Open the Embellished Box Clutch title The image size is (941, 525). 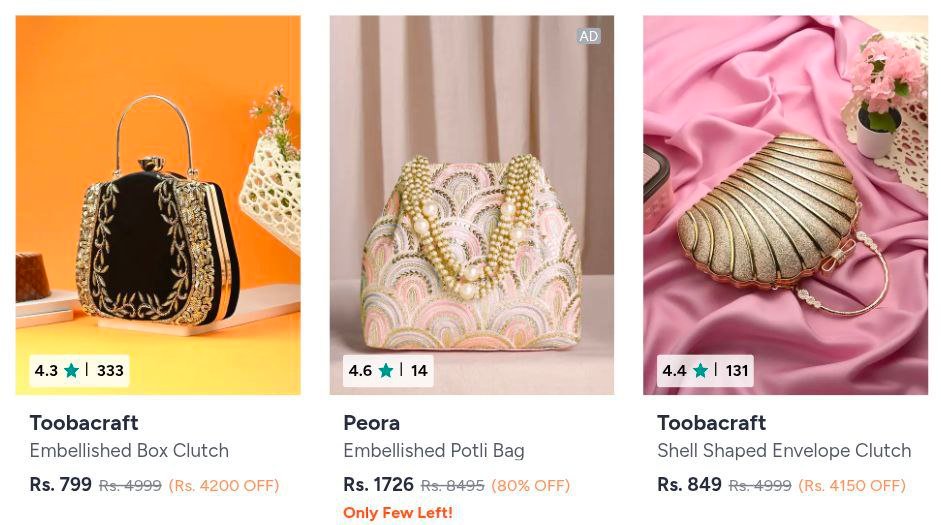129,451
